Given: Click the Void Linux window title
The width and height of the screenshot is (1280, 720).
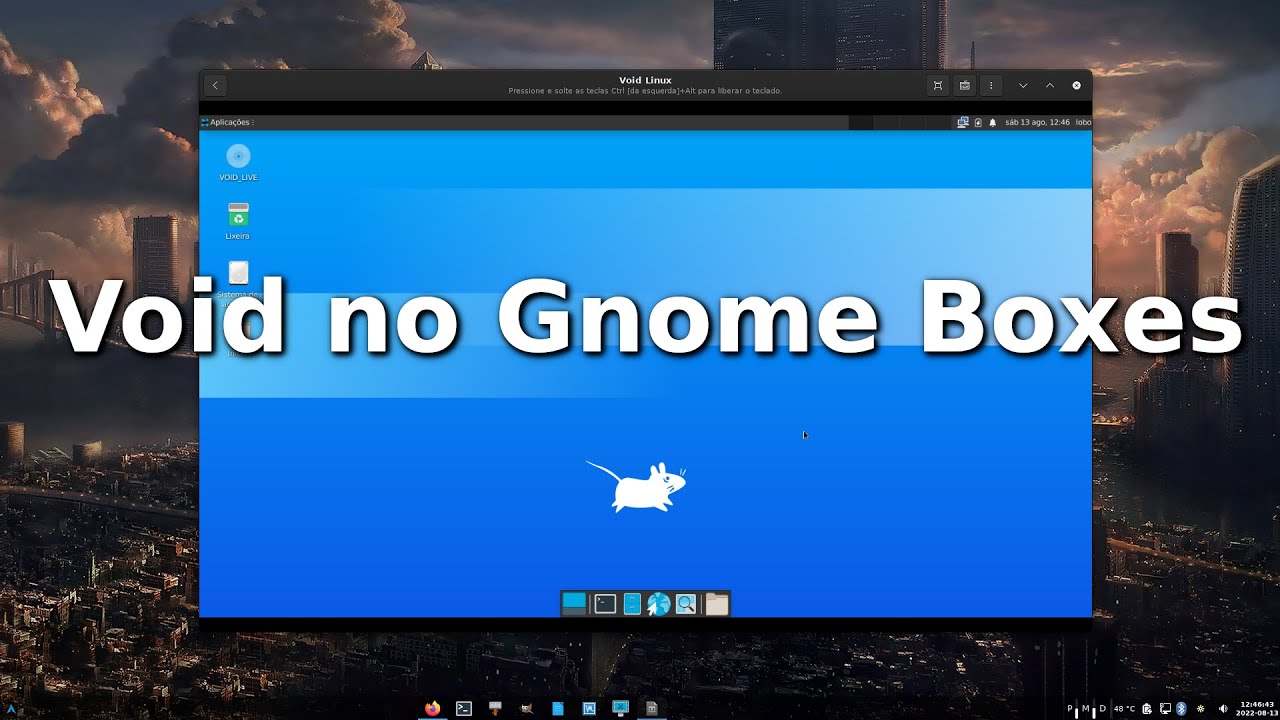Looking at the screenshot, I should 645,80.
